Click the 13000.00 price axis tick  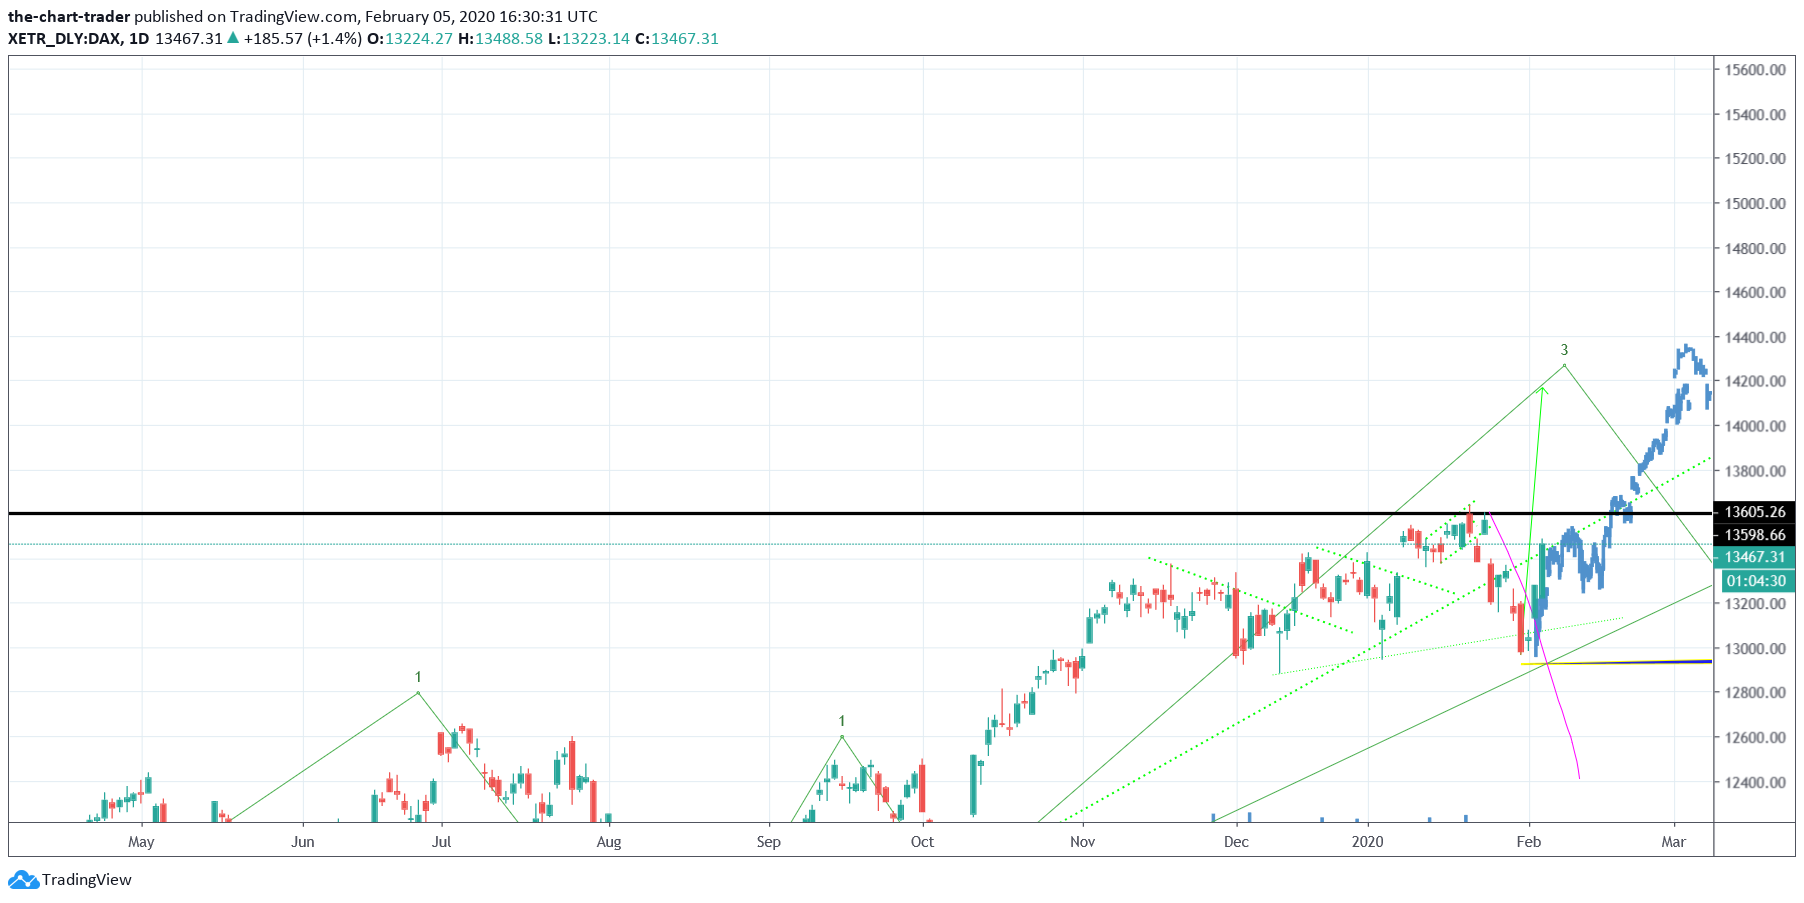tap(1755, 649)
